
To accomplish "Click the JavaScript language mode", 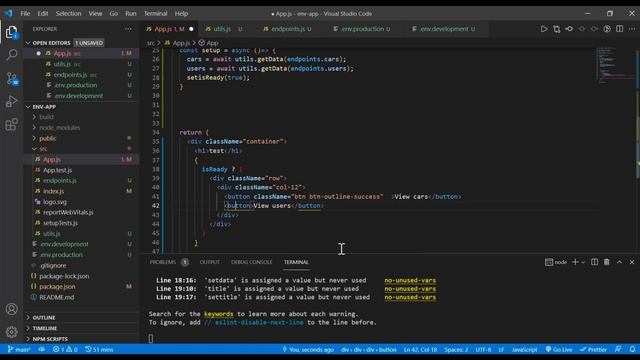I will click(x=524, y=349).
